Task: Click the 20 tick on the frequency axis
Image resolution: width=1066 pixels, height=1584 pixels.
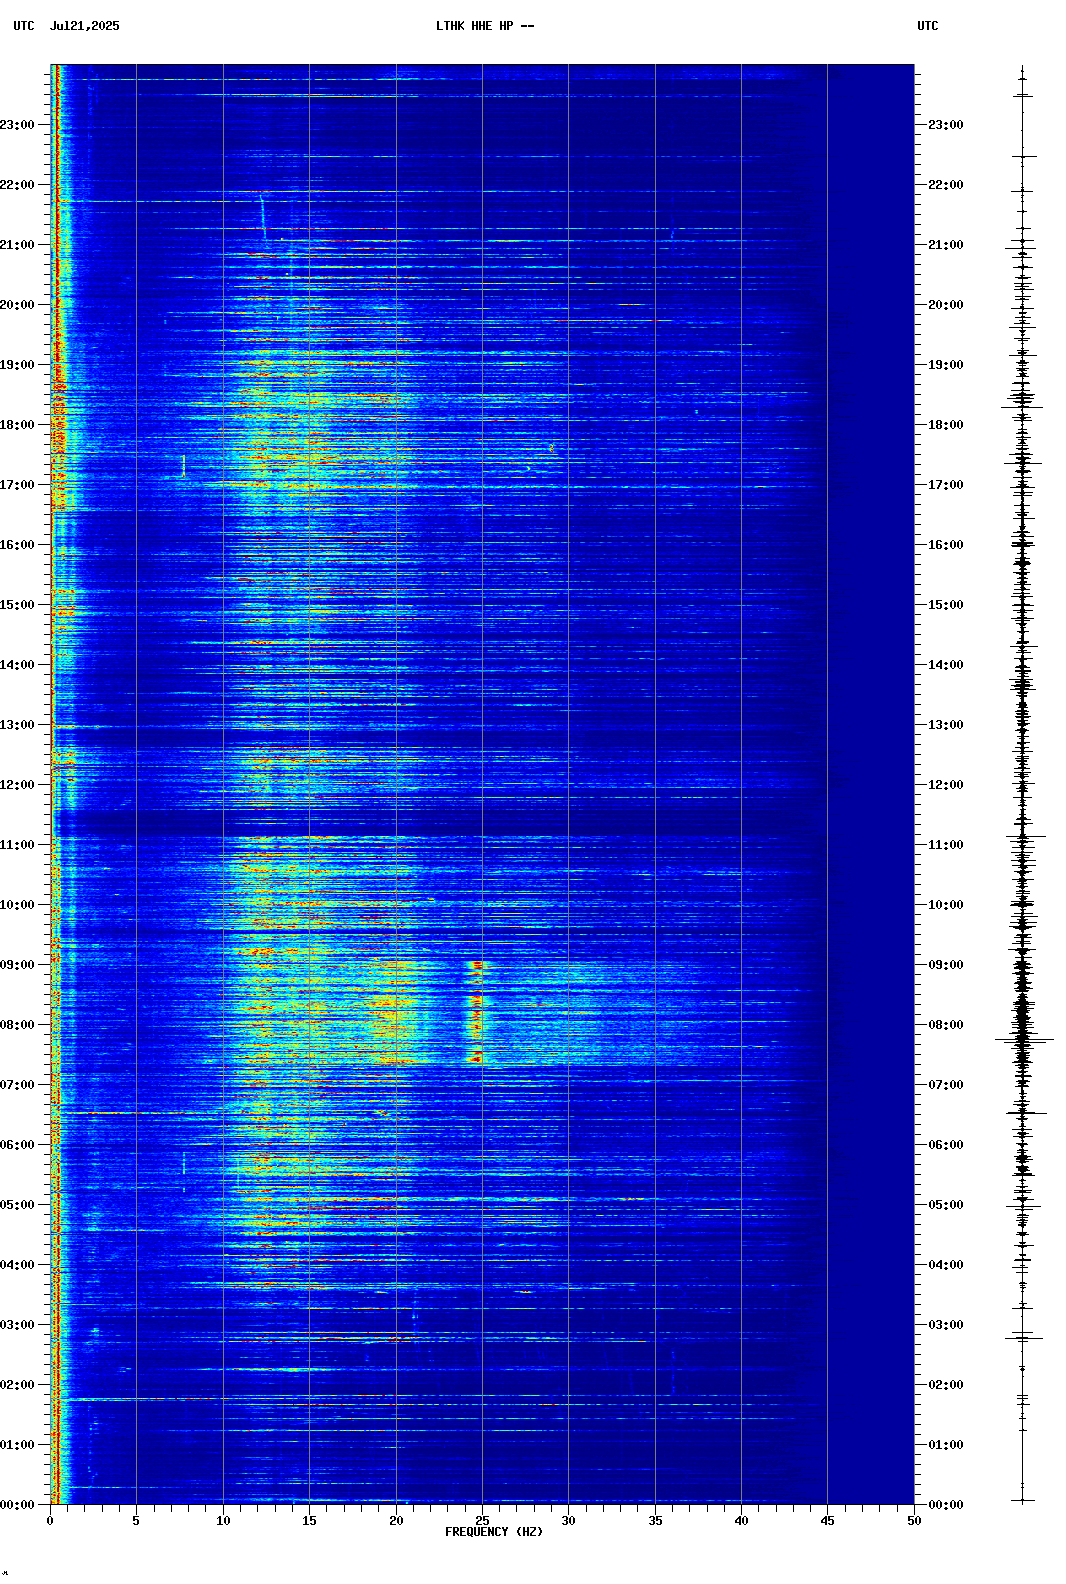Action: (x=396, y=1521)
